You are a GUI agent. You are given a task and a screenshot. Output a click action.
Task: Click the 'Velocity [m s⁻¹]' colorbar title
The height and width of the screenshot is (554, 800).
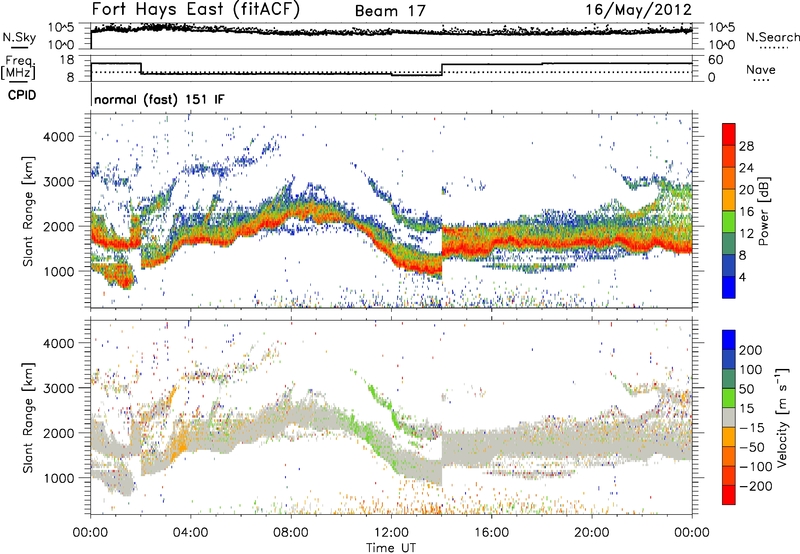tap(782, 417)
